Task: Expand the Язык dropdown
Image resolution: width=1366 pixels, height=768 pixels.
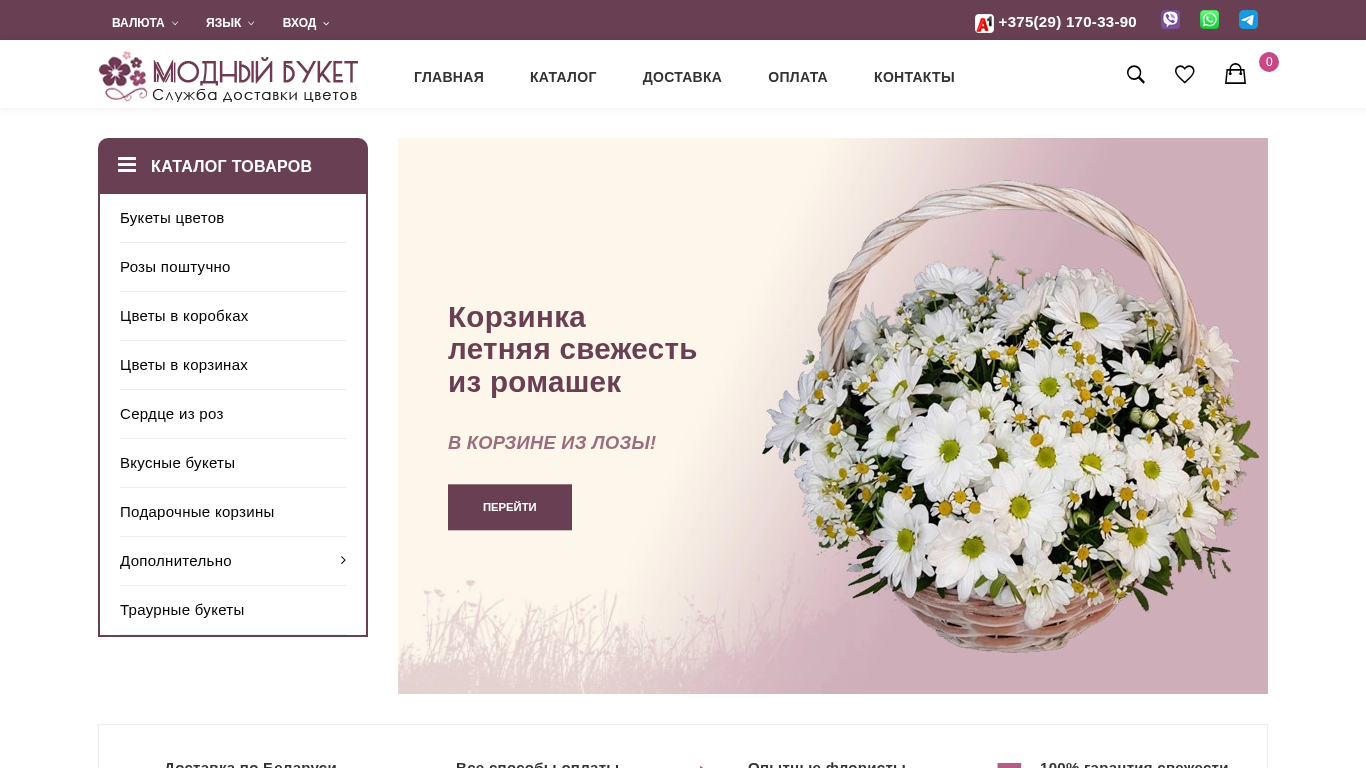Action: (x=230, y=22)
